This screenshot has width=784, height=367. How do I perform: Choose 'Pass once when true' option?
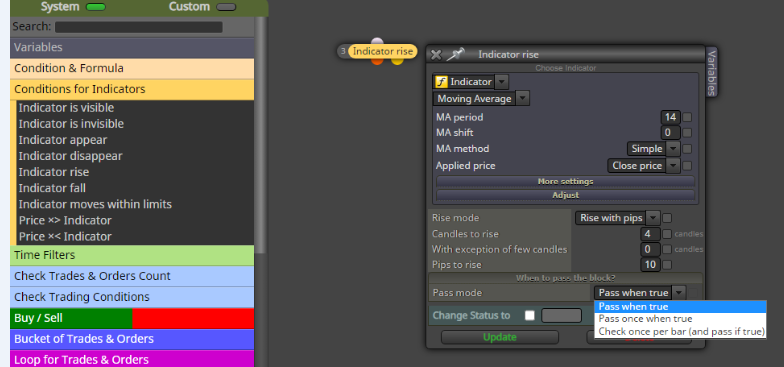coord(680,318)
